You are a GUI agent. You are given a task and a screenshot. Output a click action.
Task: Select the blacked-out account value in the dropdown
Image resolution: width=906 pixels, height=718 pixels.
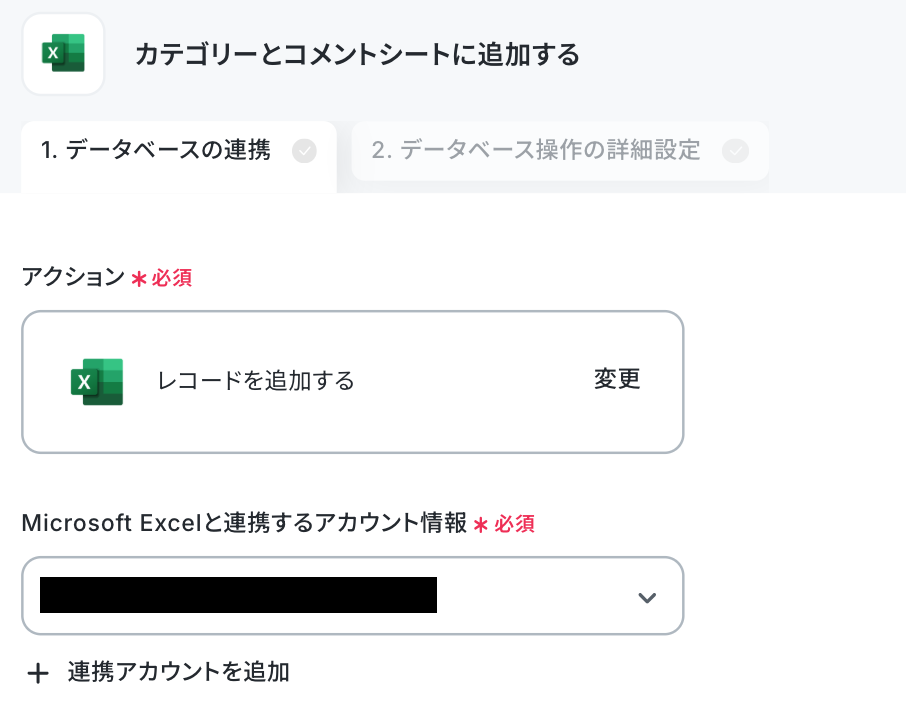(x=238, y=594)
